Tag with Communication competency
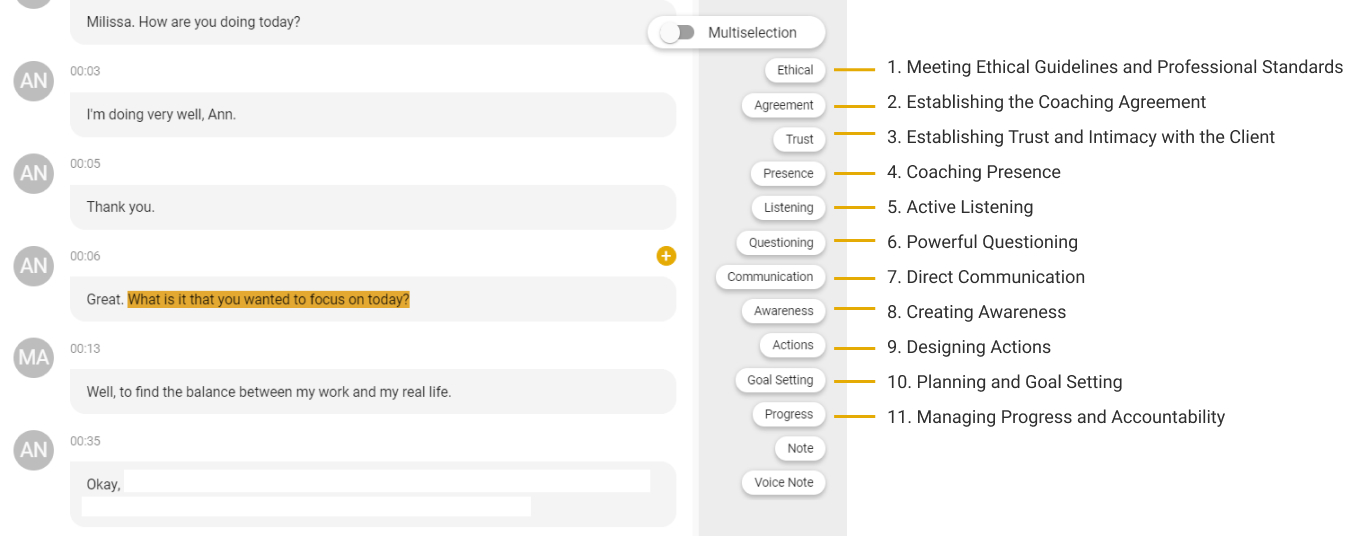1349x536 pixels. point(770,277)
